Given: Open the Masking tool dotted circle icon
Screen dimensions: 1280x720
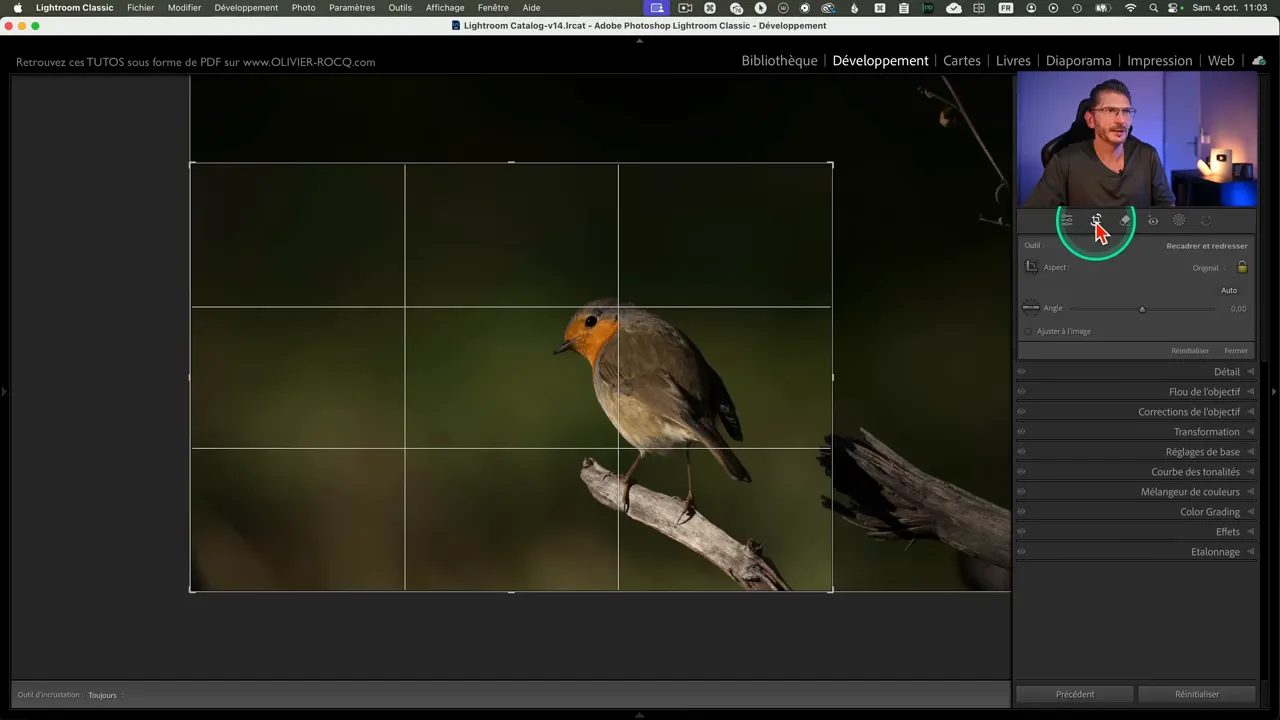Looking at the screenshot, I should tap(1179, 220).
